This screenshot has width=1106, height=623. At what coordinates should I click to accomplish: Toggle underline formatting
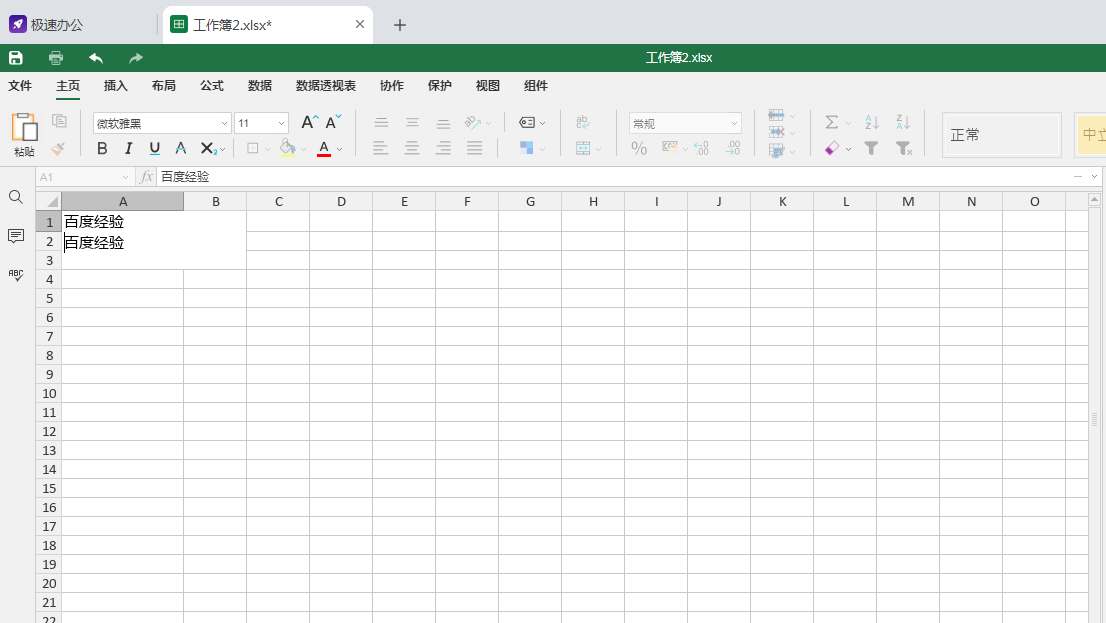pyautogui.click(x=154, y=148)
